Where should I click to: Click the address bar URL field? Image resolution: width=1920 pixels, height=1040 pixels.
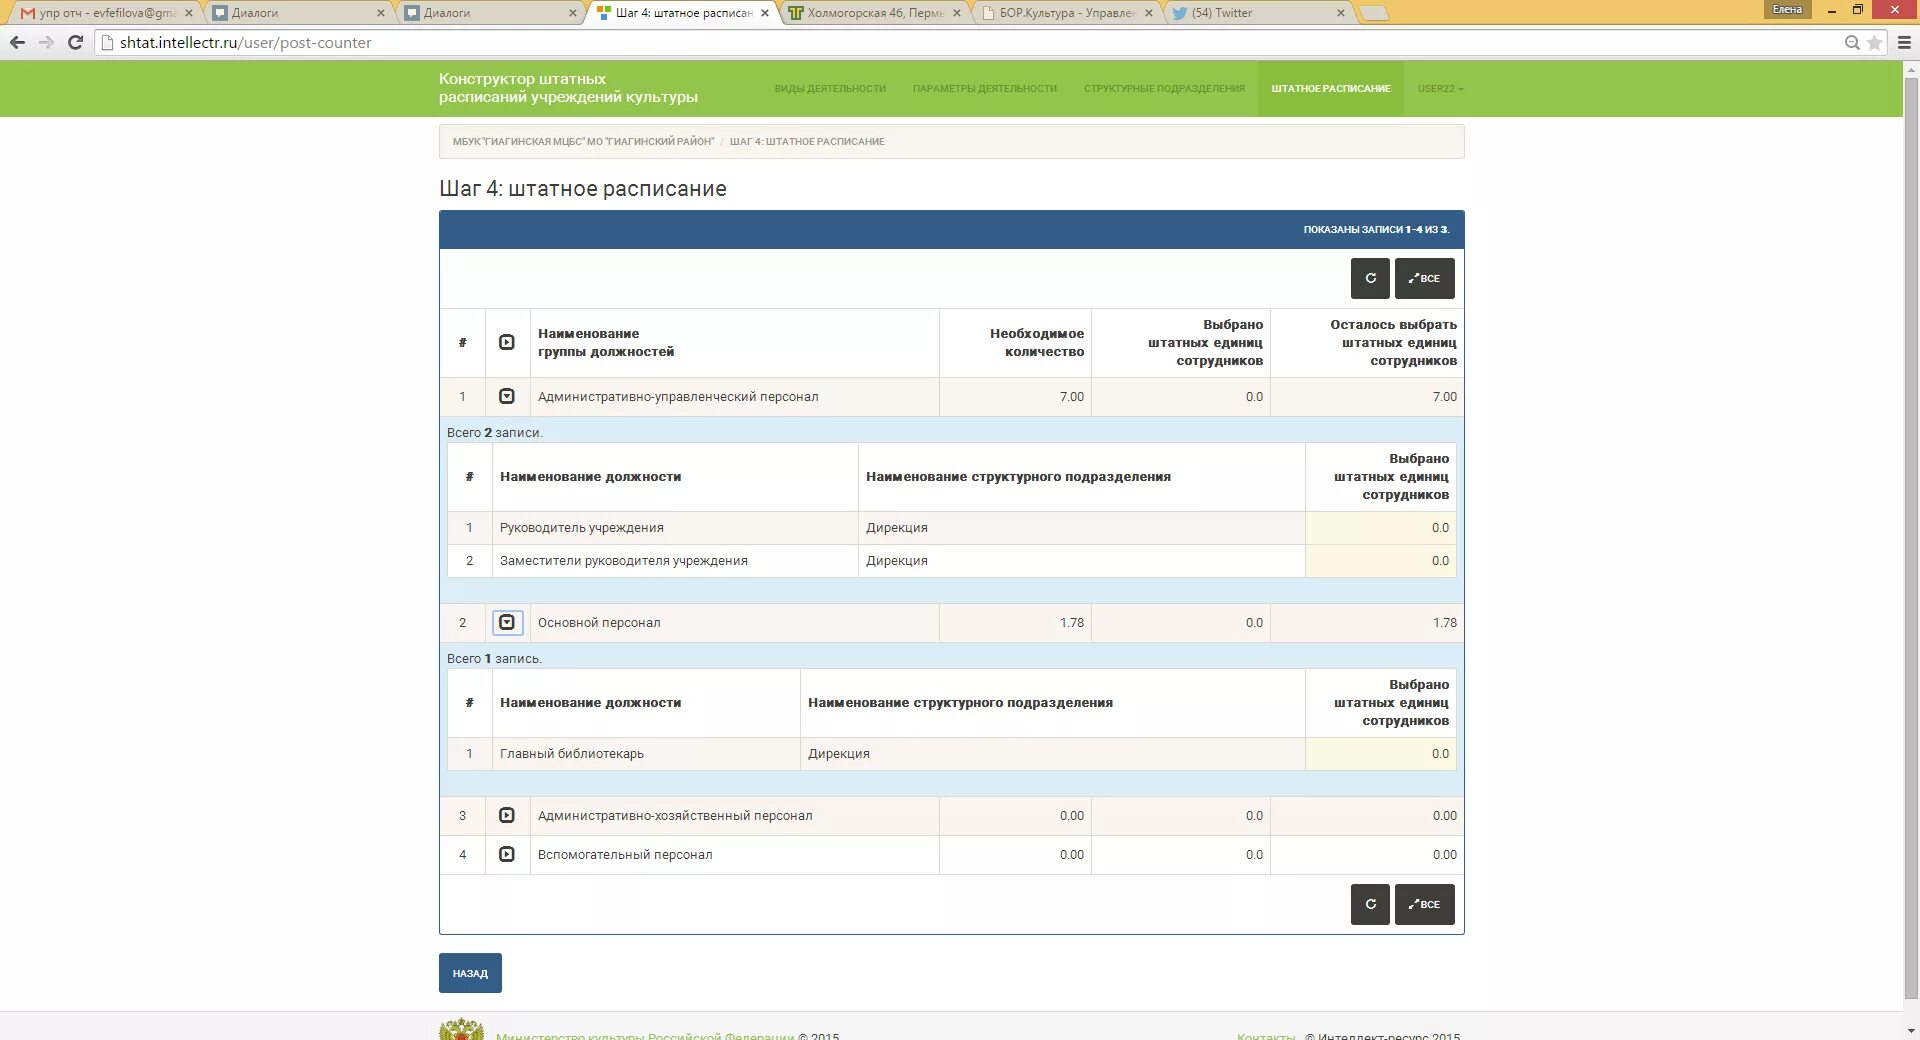(x=970, y=42)
